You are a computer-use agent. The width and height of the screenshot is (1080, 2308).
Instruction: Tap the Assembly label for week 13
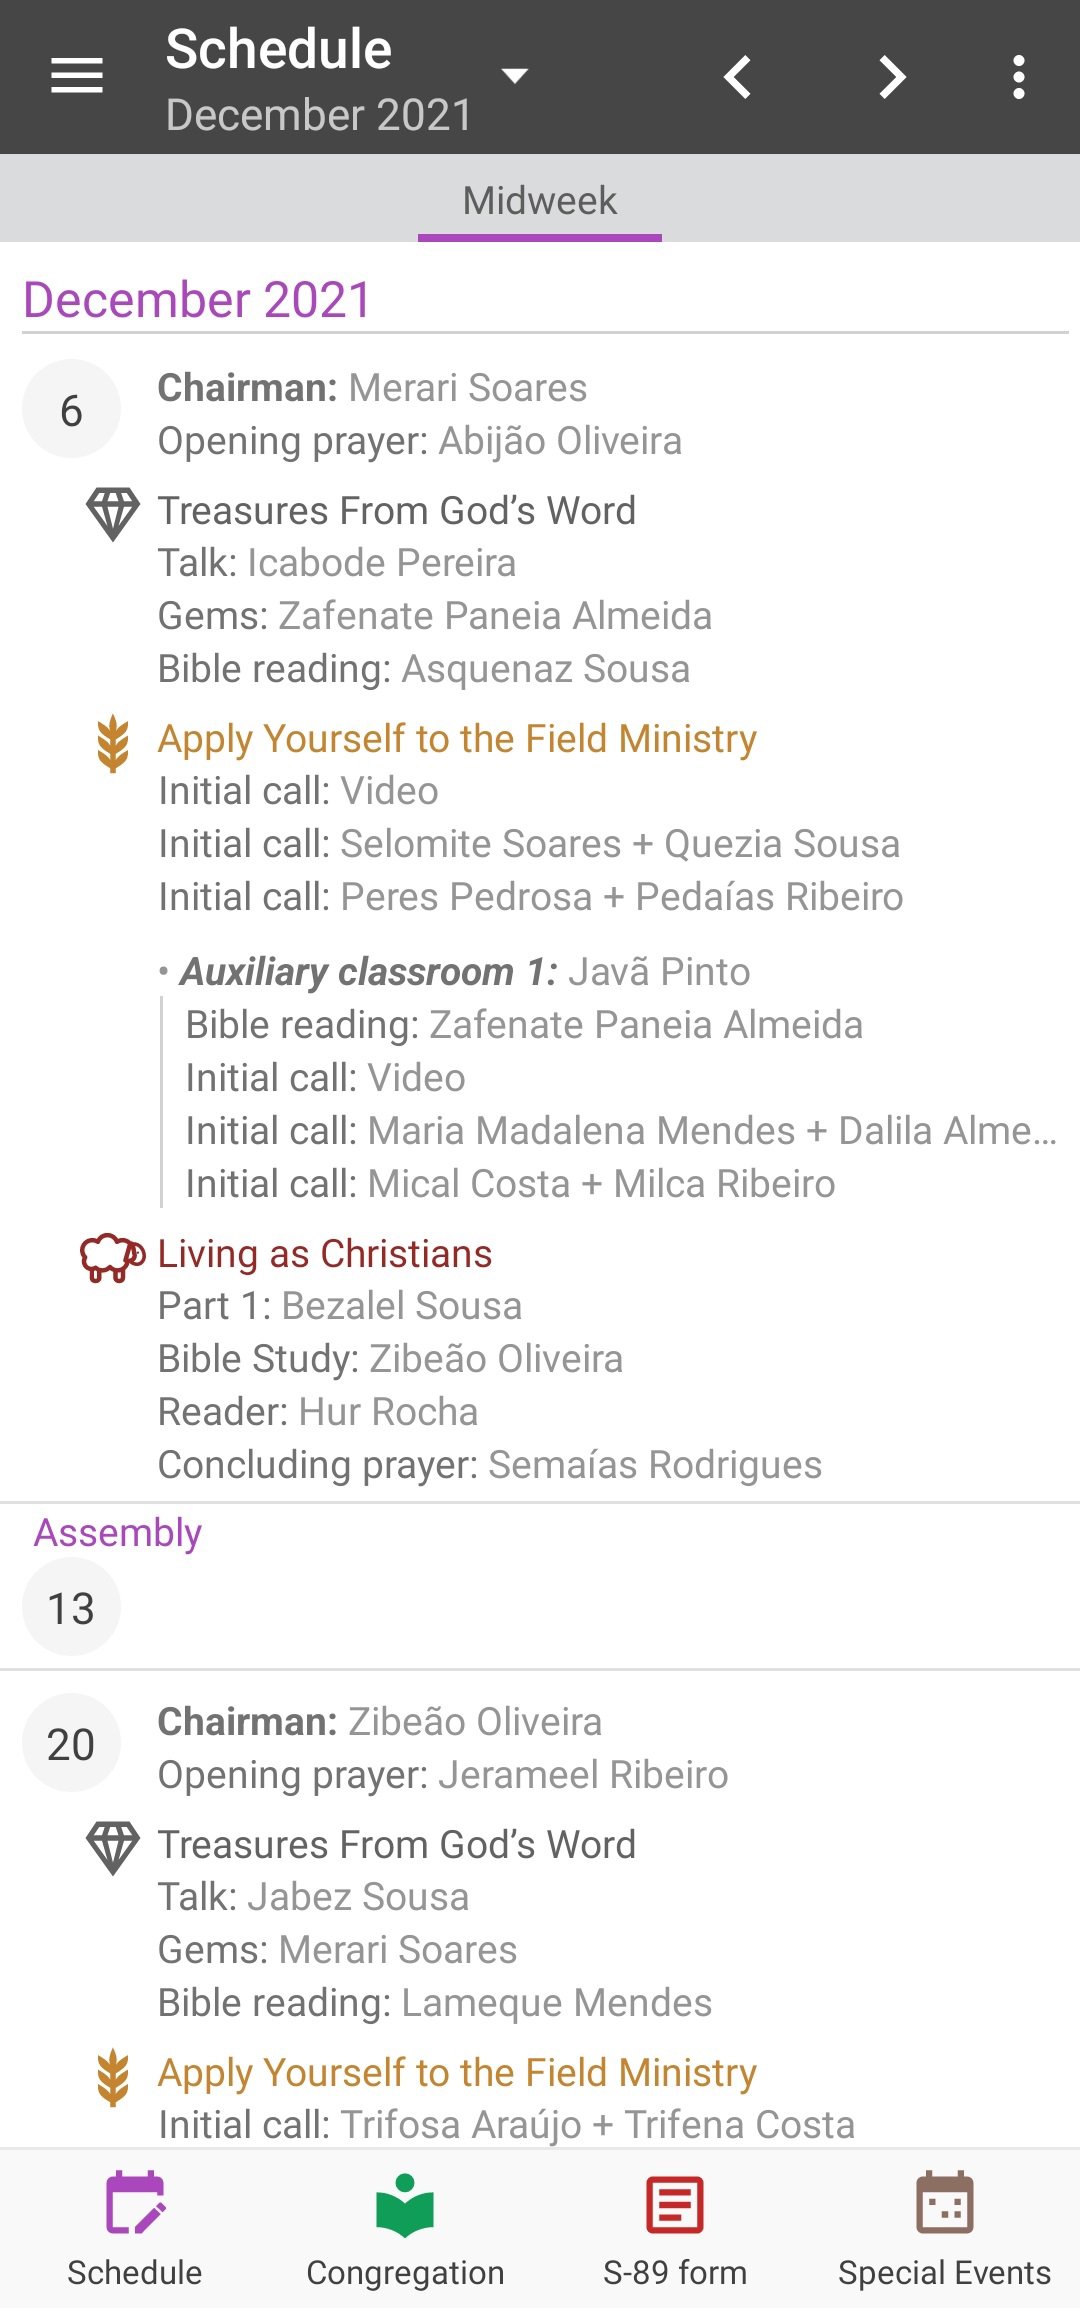tap(118, 1533)
